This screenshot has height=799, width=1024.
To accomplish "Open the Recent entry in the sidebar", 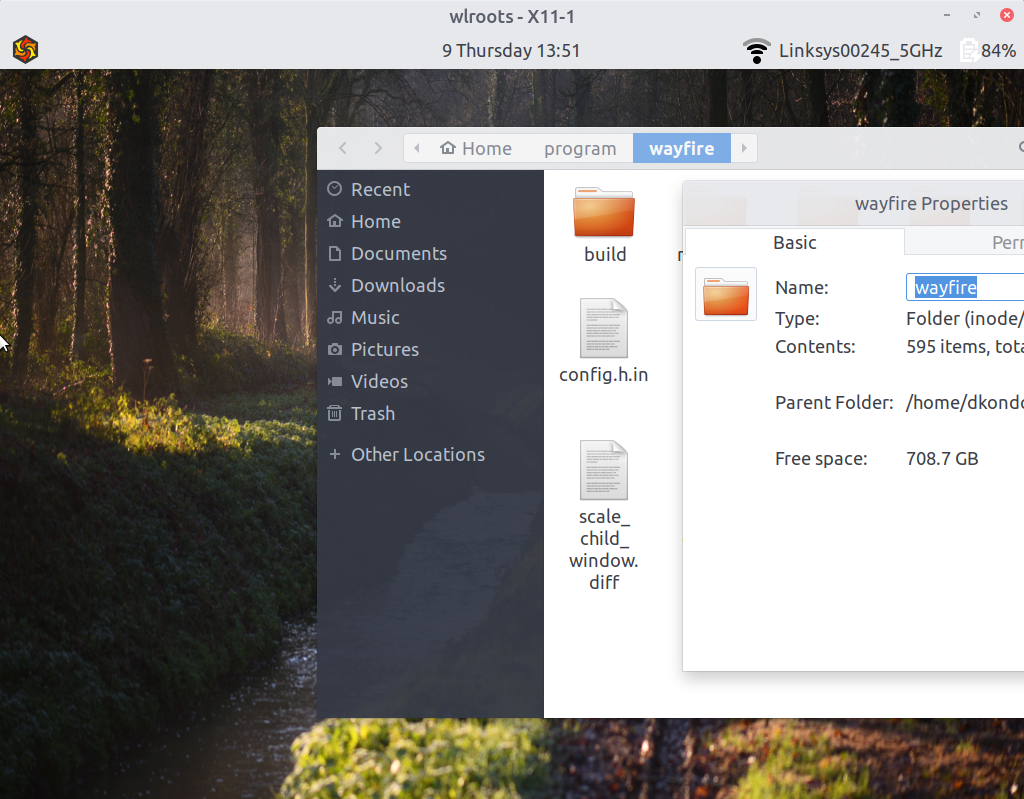I will coord(379,189).
